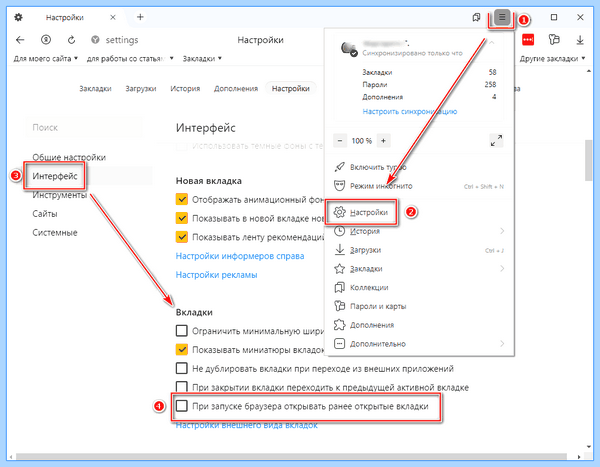Expand Дополнительно submenu chevron
The width and height of the screenshot is (600, 467).
pos(502,344)
